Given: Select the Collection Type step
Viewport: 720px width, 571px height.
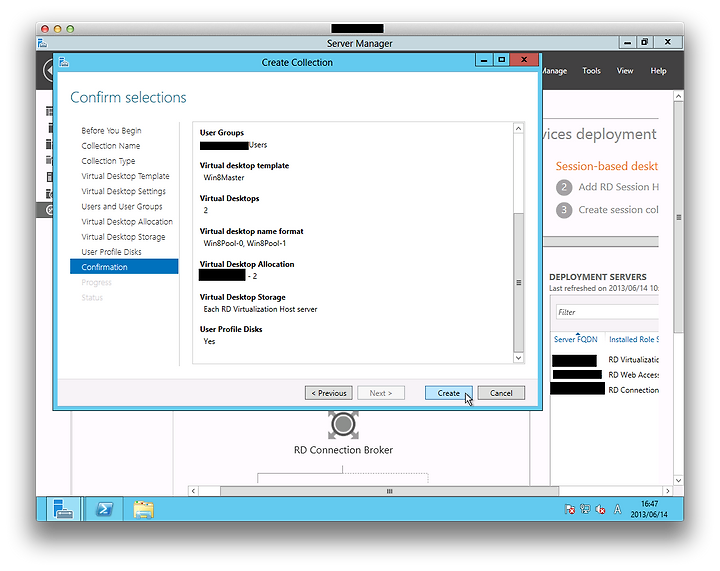Looking at the screenshot, I should tap(108, 161).
